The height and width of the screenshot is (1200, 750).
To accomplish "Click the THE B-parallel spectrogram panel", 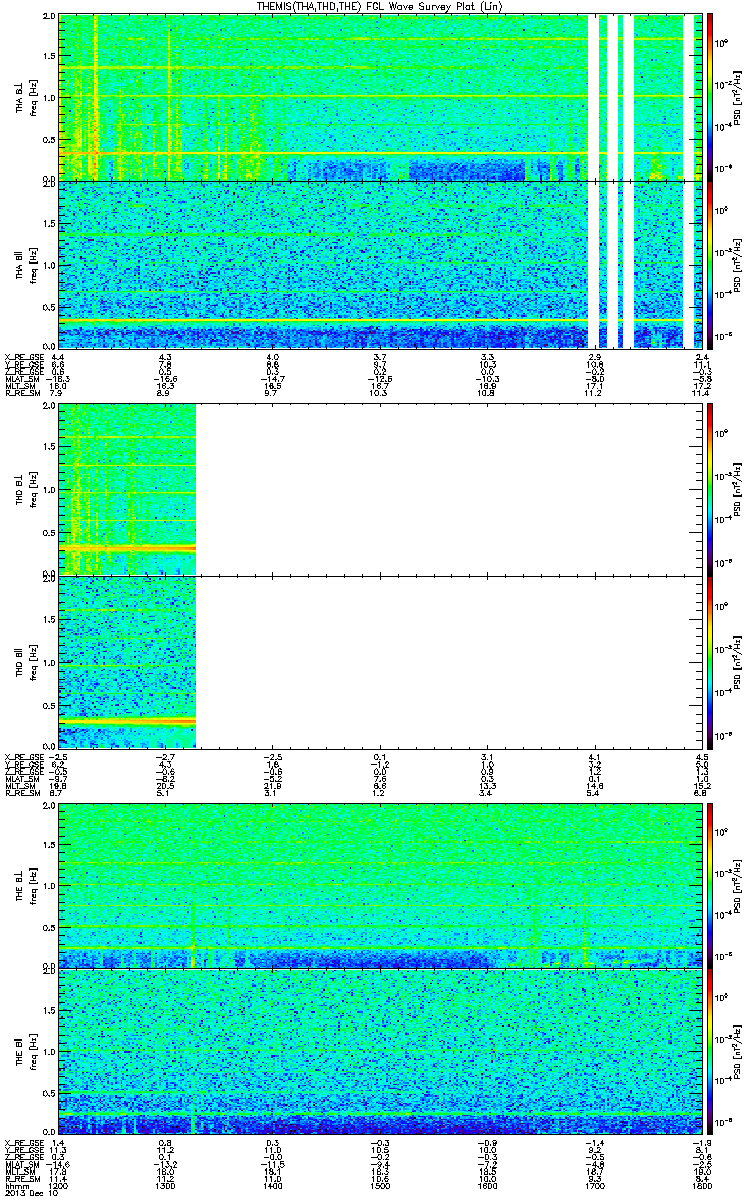I will (379, 1051).
